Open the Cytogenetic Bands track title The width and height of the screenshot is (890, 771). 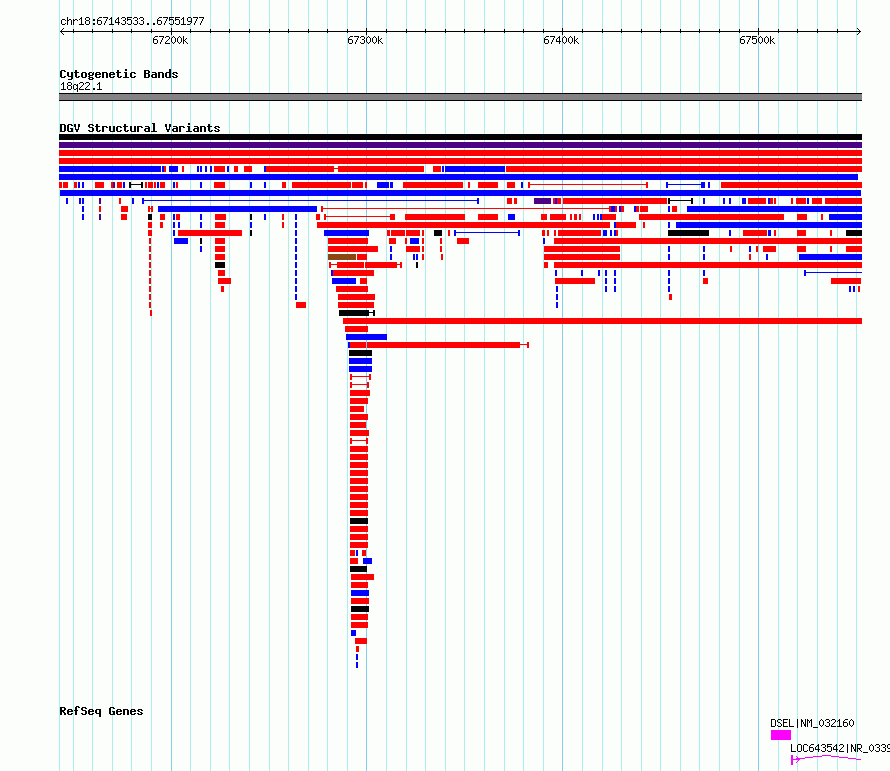(119, 74)
